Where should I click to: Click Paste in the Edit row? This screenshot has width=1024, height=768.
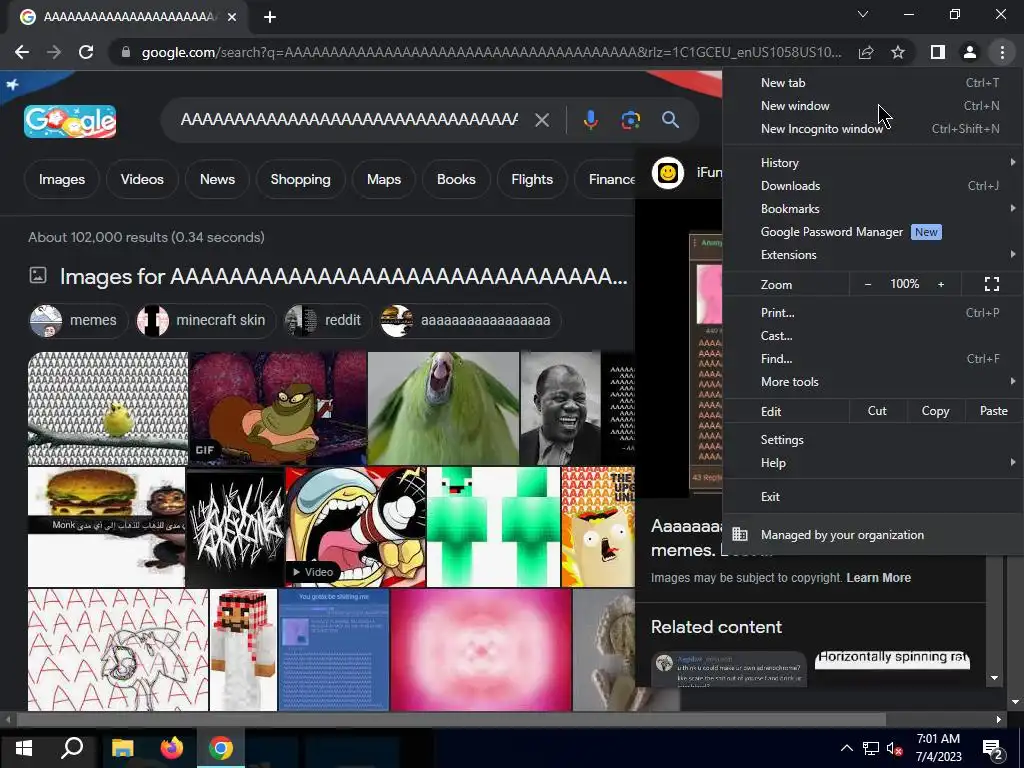[x=993, y=411]
